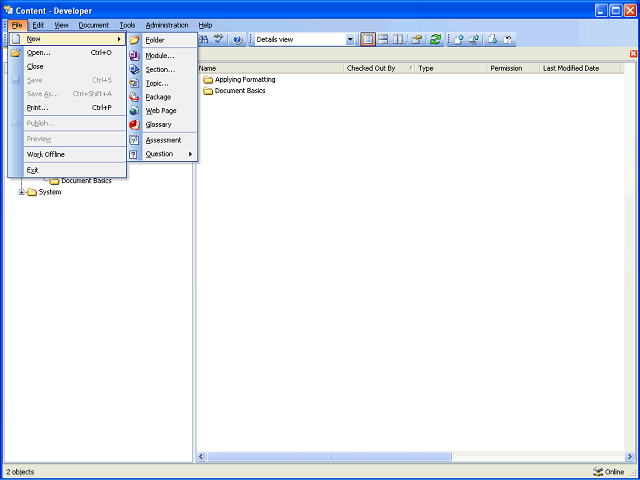Sort by the Permission column header
Image resolution: width=640 pixels, height=480 pixels.
point(513,69)
